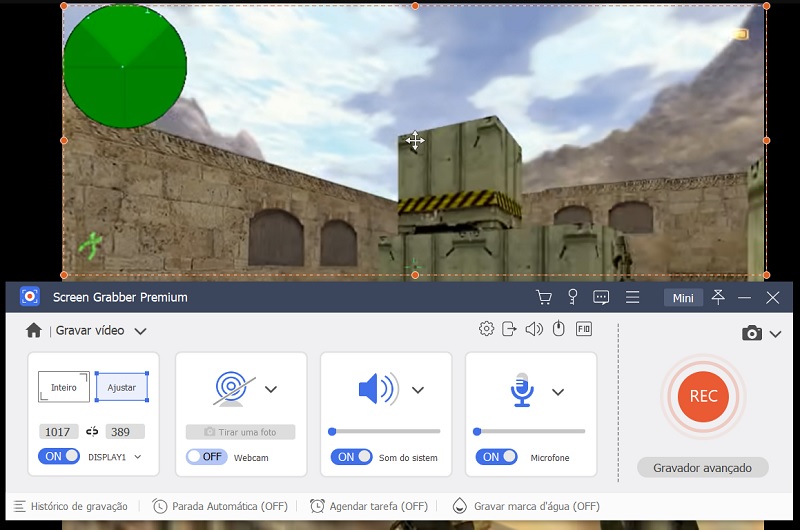
Task: Adjust the system sound volume slider
Action: 385,432
